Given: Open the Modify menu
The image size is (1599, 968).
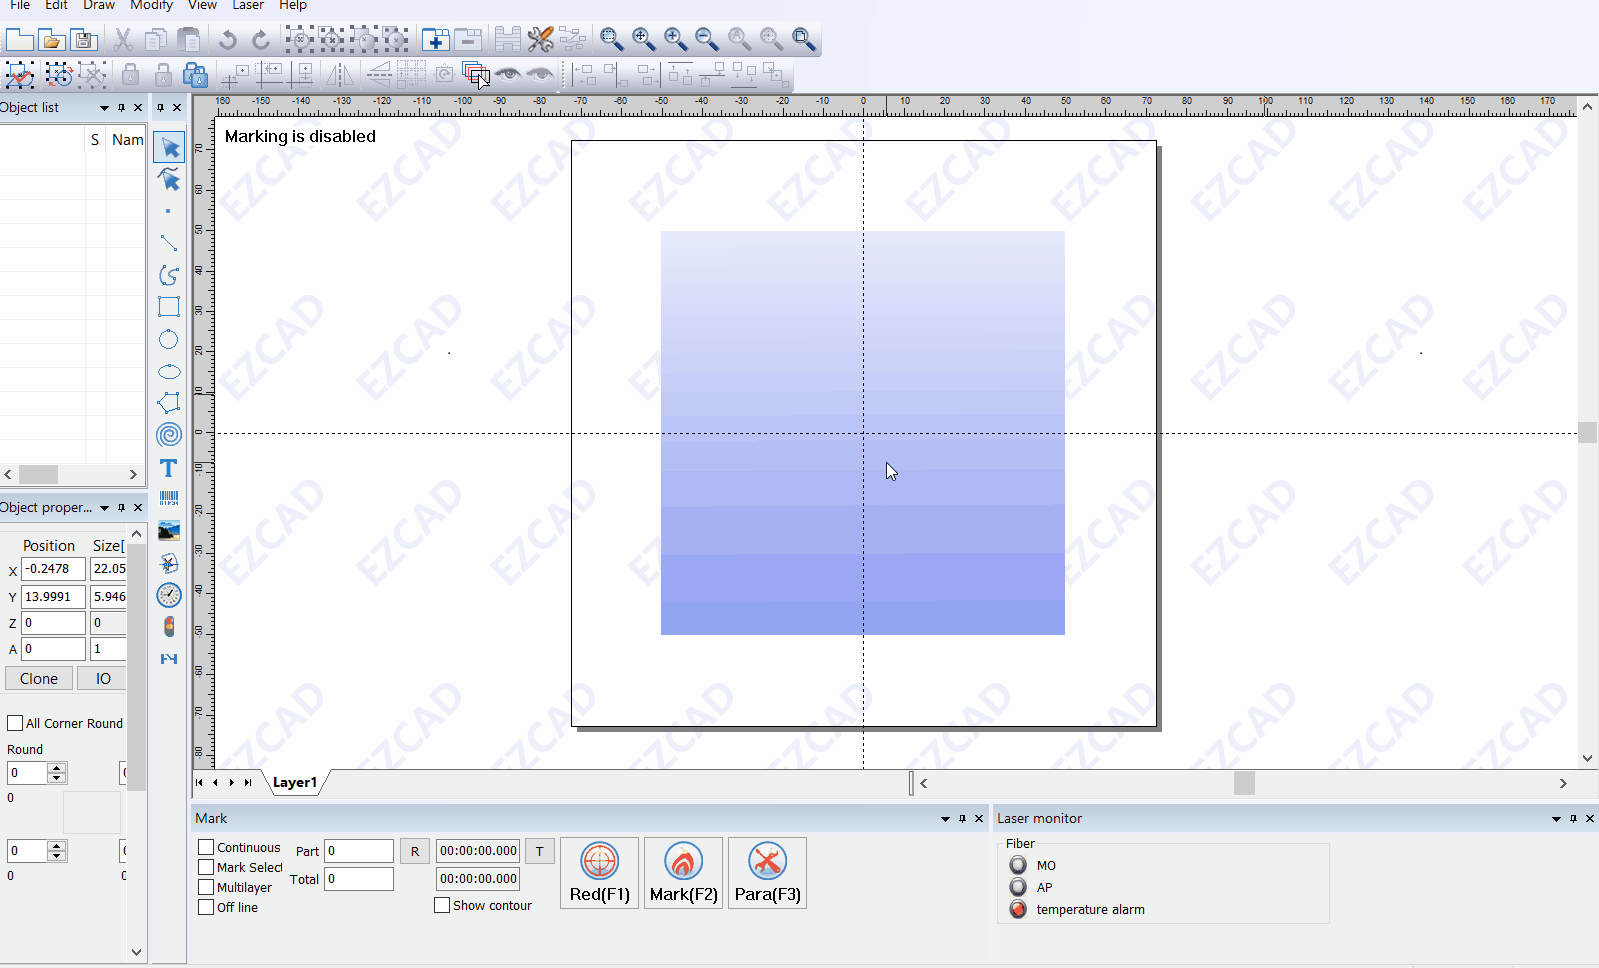Looking at the screenshot, I should coord(152,5).
